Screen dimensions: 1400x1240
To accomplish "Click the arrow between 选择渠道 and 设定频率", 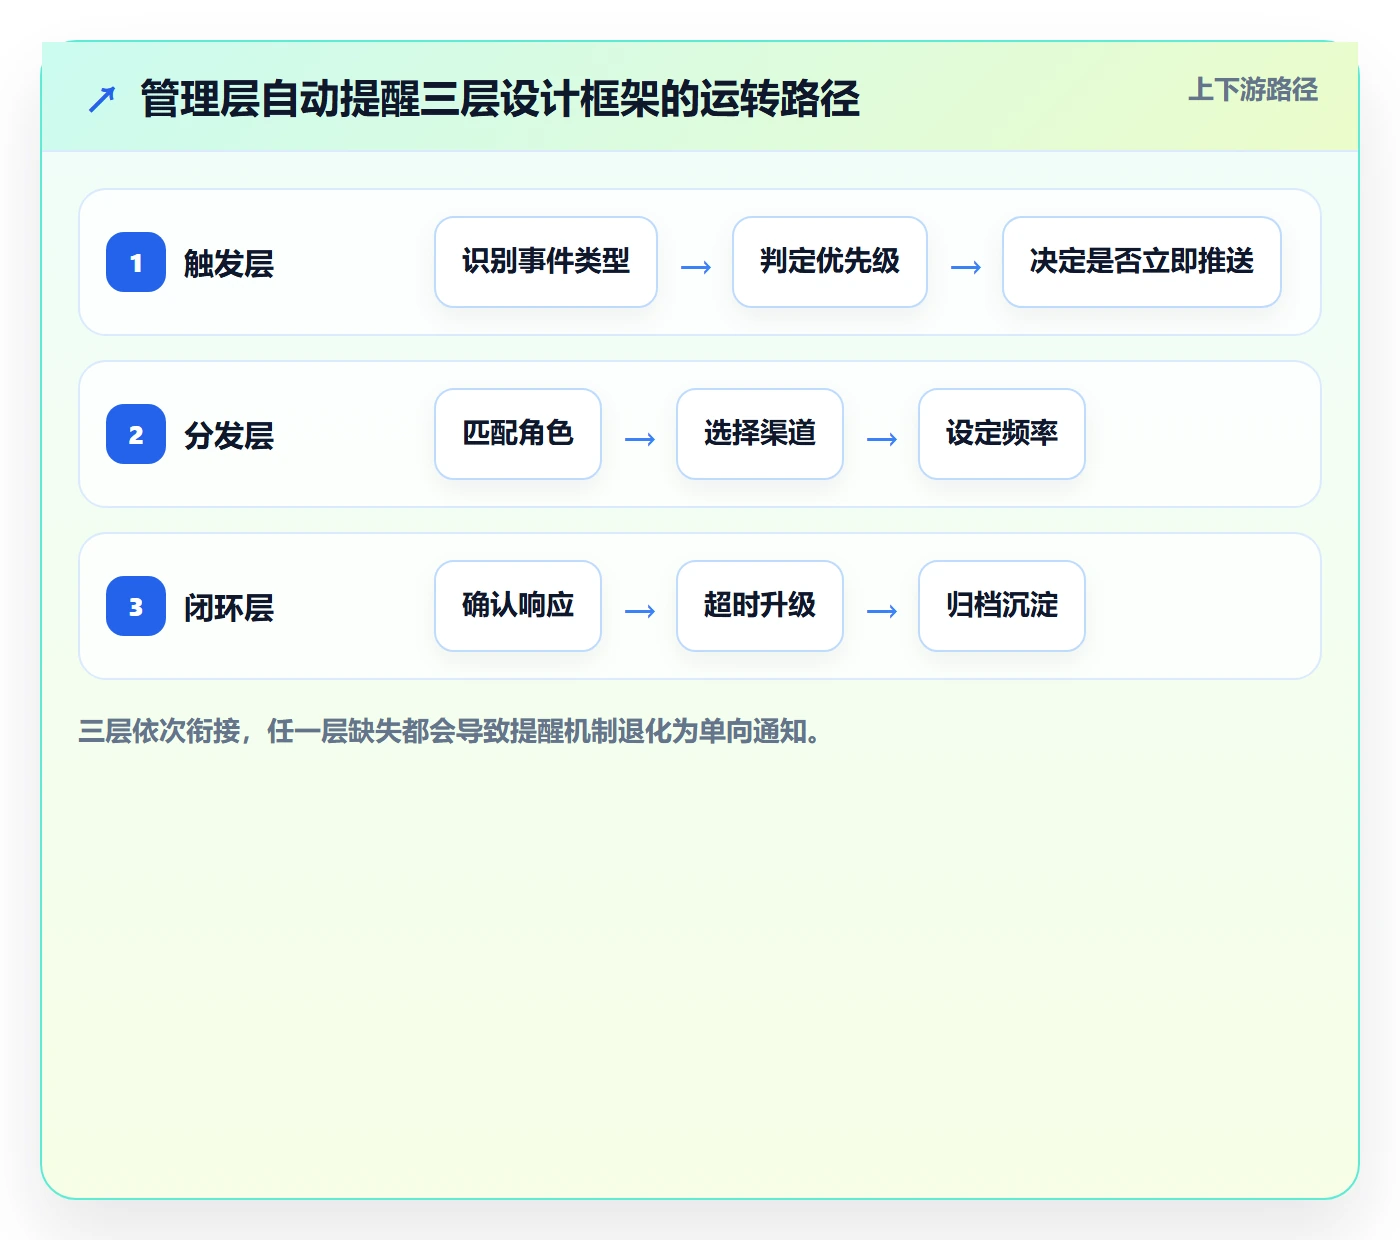I will (882, 439).
